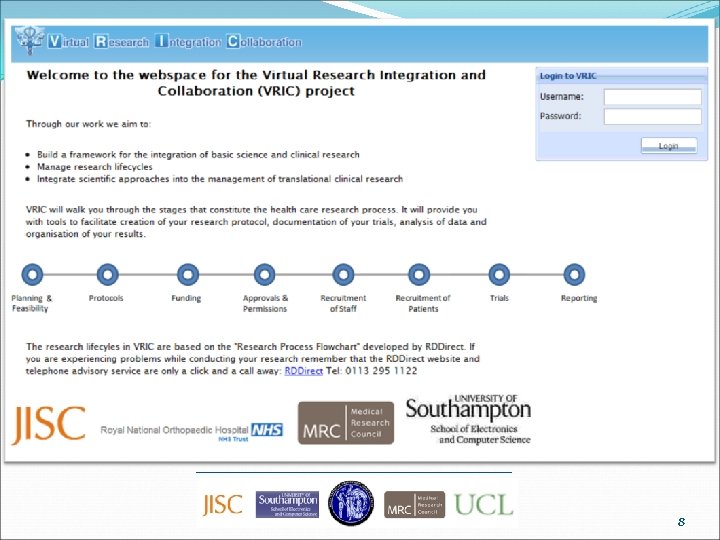Click the blue Southampton logo in slide footer
The height and width of the screenshot is (540, 720).
pyautogui.click(x=287, y=504)
